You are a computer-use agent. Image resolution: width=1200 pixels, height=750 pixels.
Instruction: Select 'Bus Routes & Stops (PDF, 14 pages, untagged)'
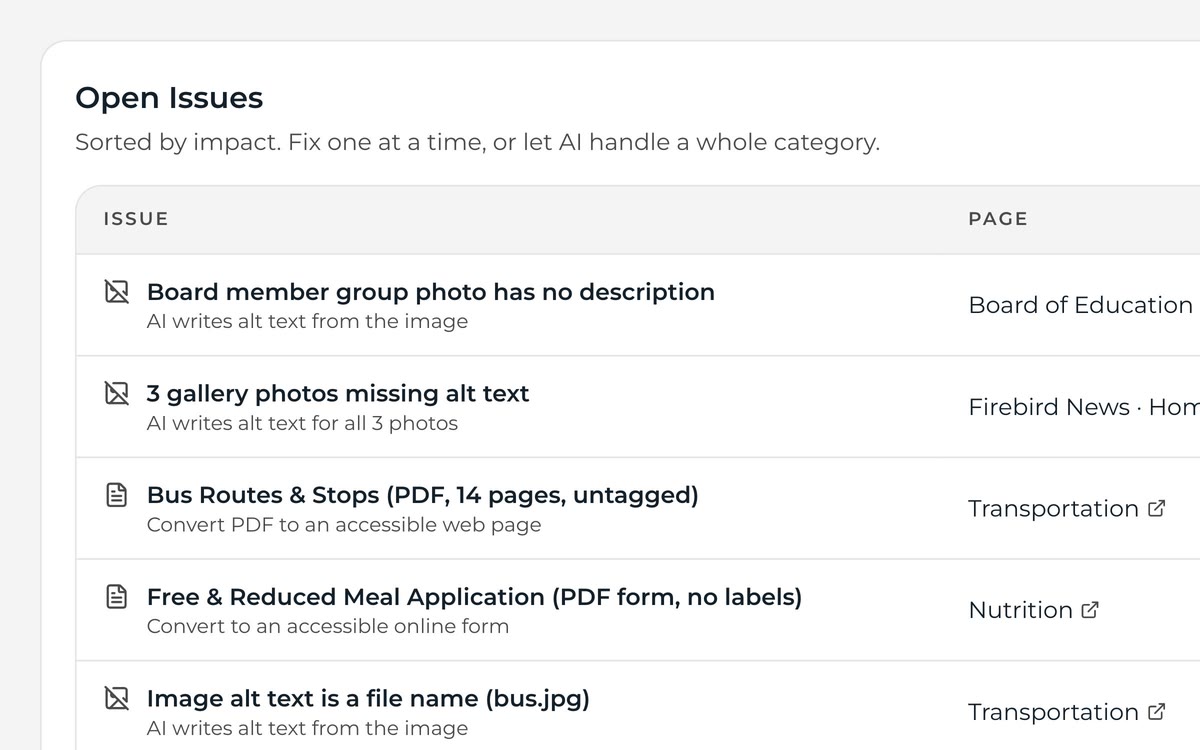423,495
